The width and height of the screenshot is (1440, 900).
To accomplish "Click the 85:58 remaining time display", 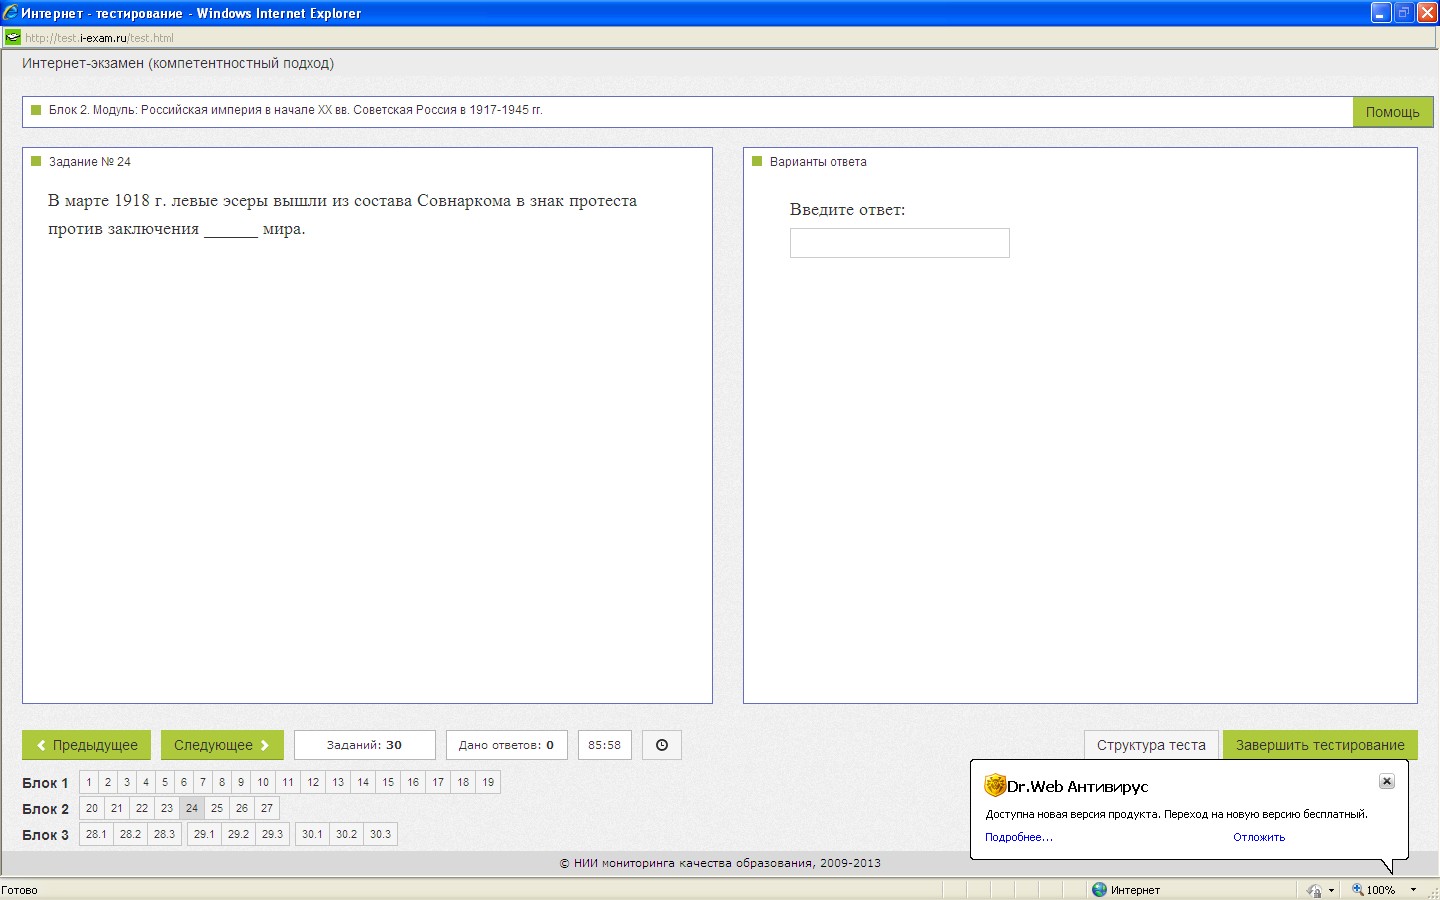I will [604, 745].
